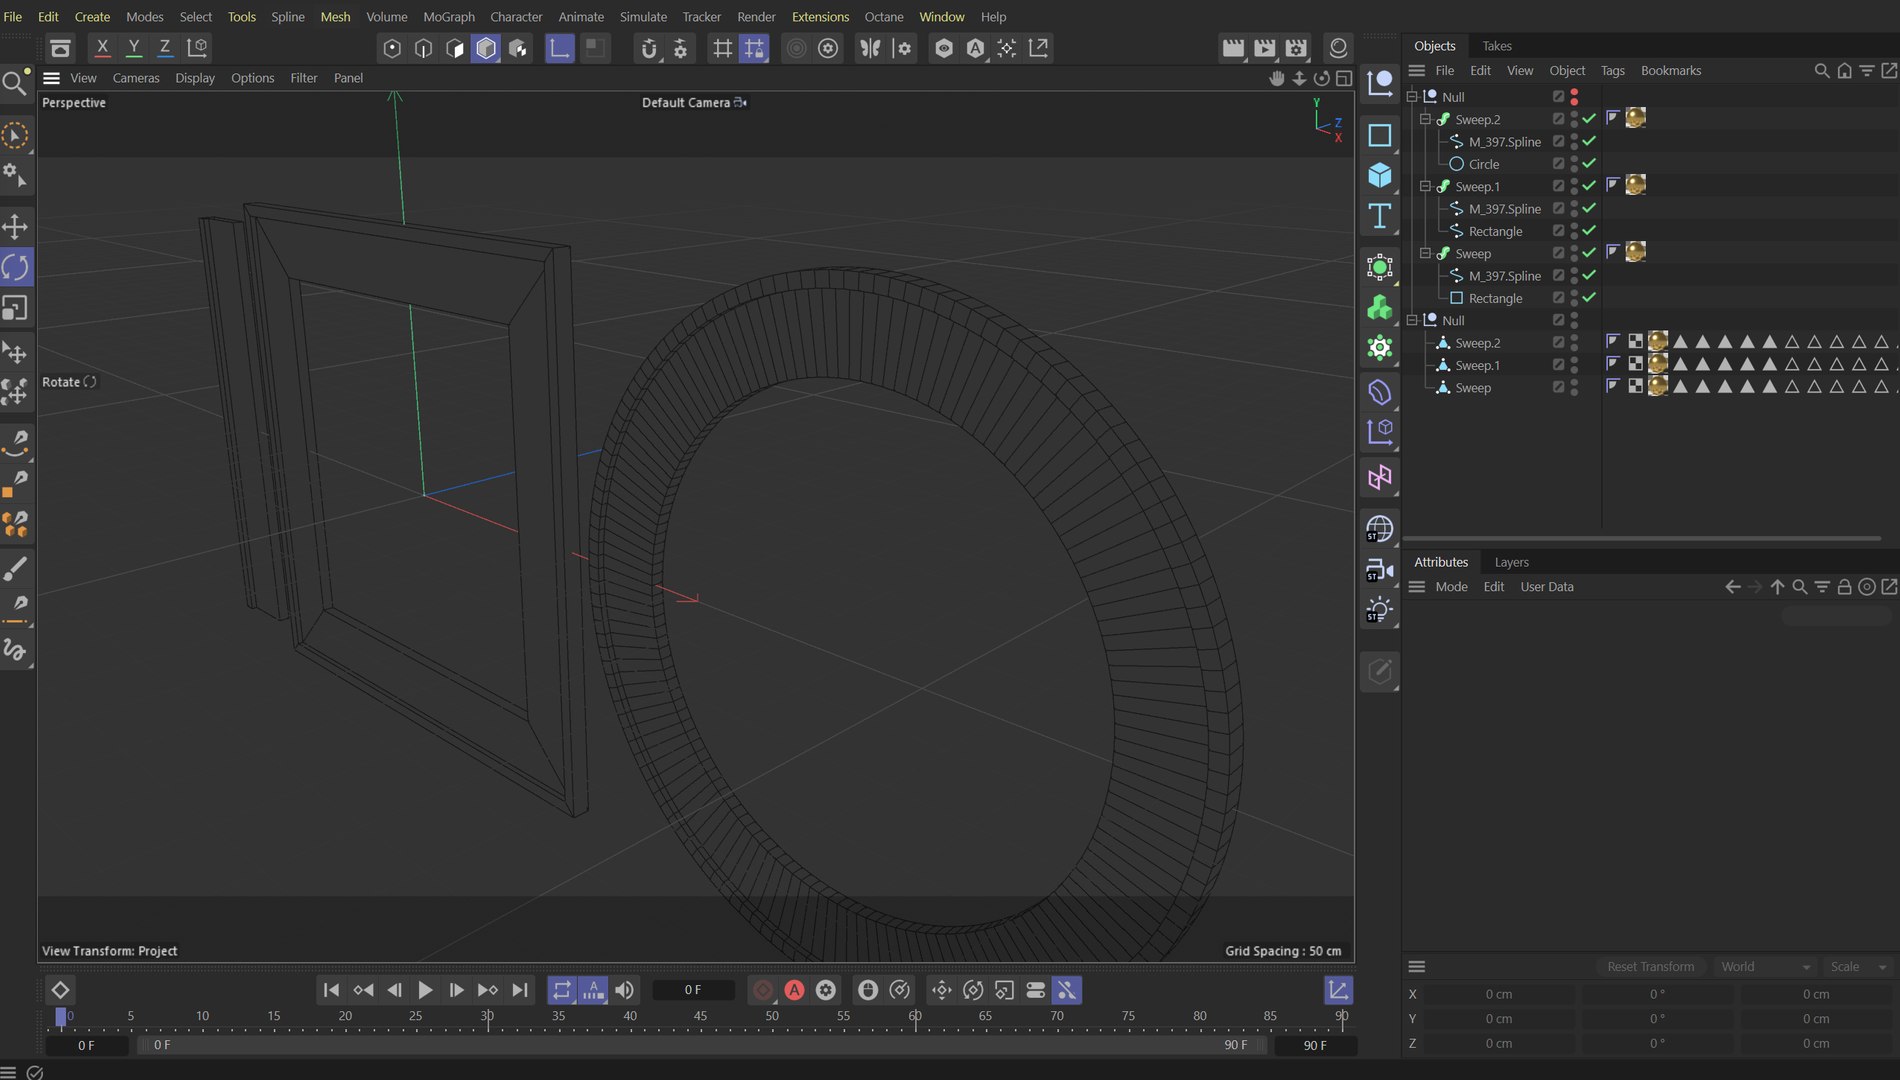Open search in the Objects manager
Screen dimensions: 1900x1080
pos(1822,71)
